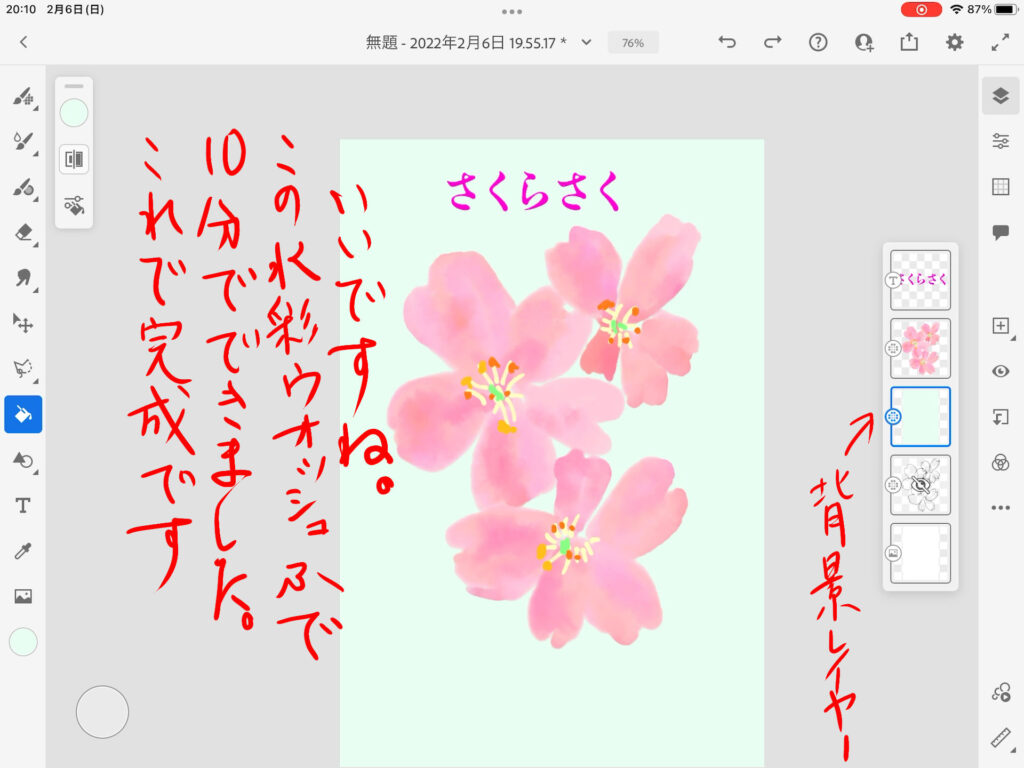This screenshot has width=1024, height=768.
Task: Pick the Smudge tool
Action: pyautogui.click(x=22, y=278)
